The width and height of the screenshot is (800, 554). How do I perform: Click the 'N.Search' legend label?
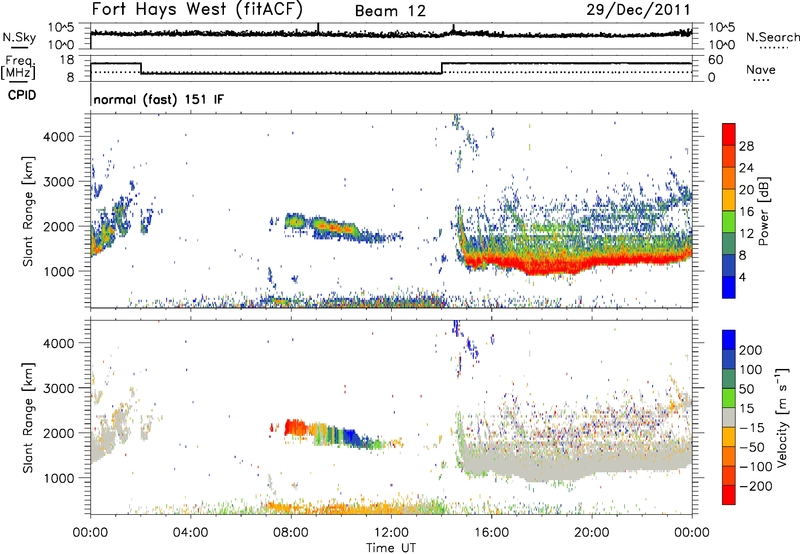tap(772, 37)
